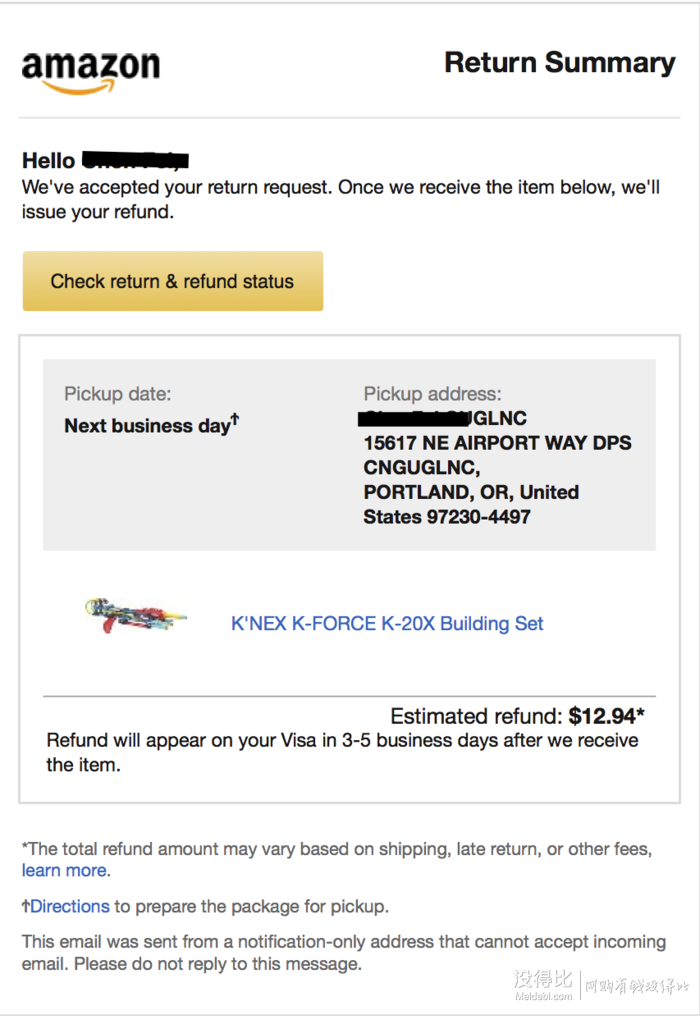Click the dagger symbol before Directions
Screen dimensions: 700x1020
[26, 906]
